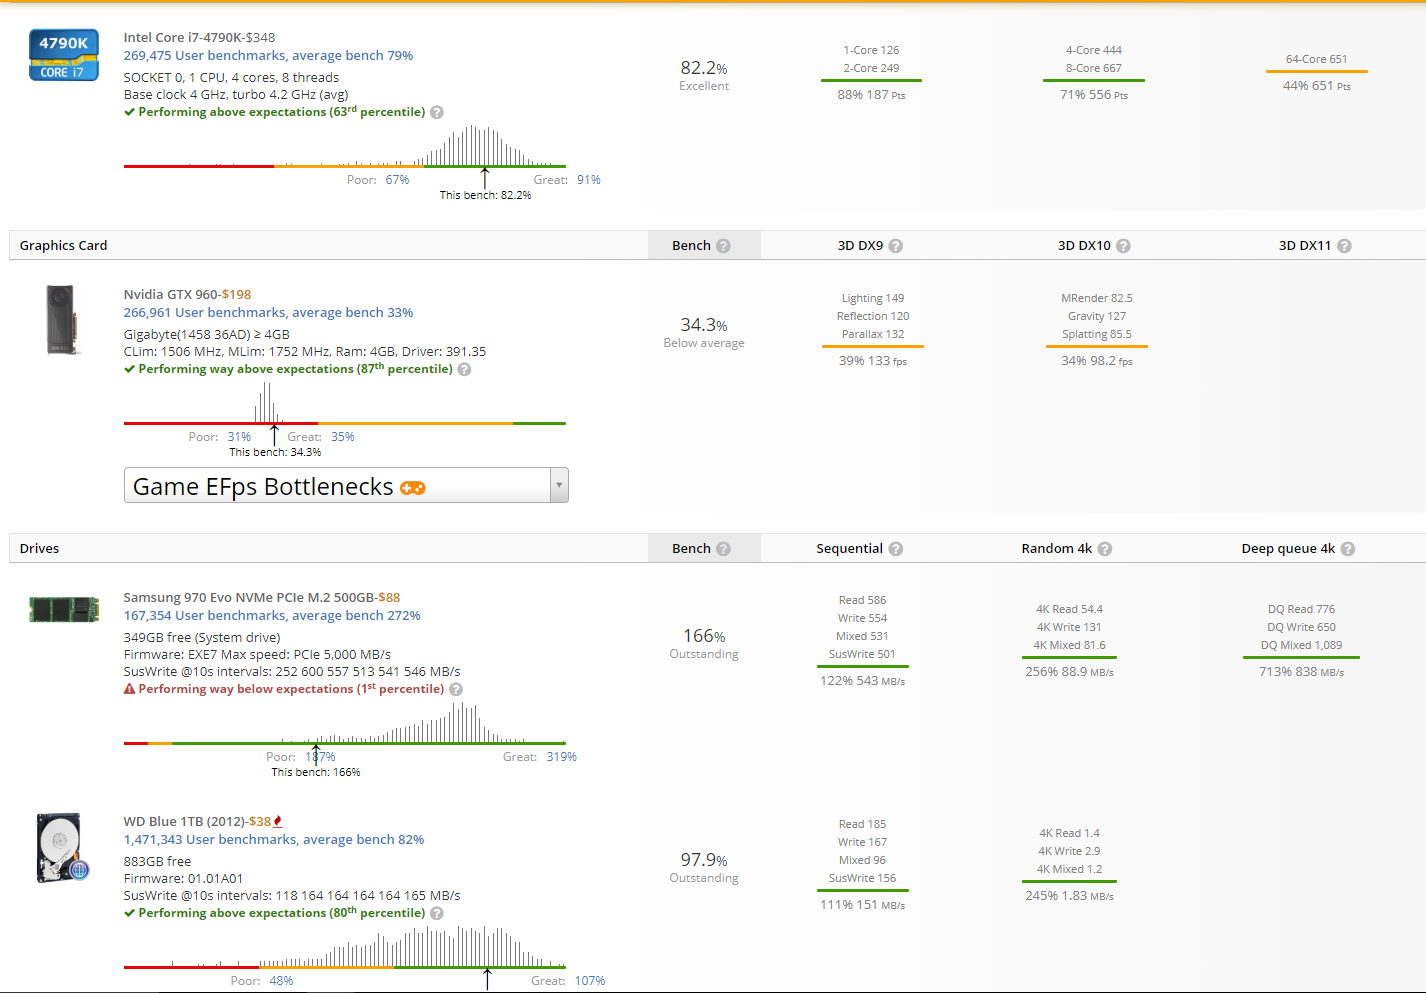Open 1,471,343 User benchmarks link for WD
Viewport: 1426px width, 993px height.
(274, 840)
